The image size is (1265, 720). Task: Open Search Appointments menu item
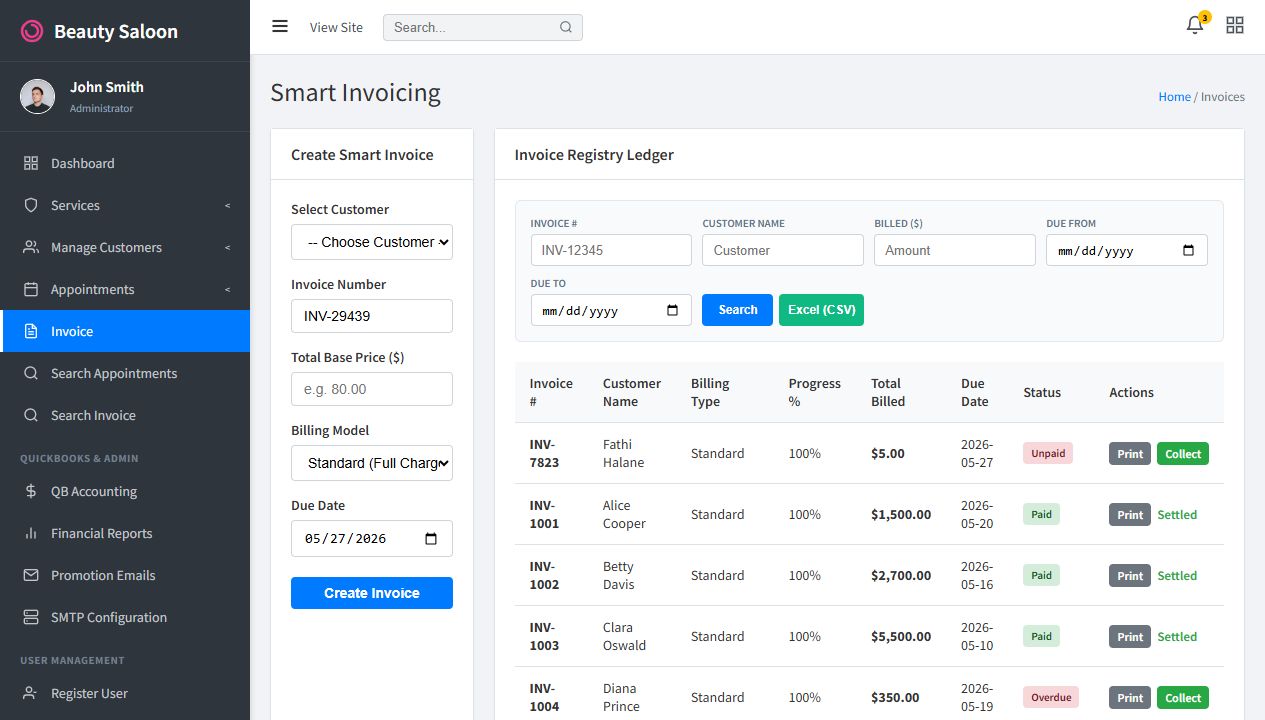[125, 373]
